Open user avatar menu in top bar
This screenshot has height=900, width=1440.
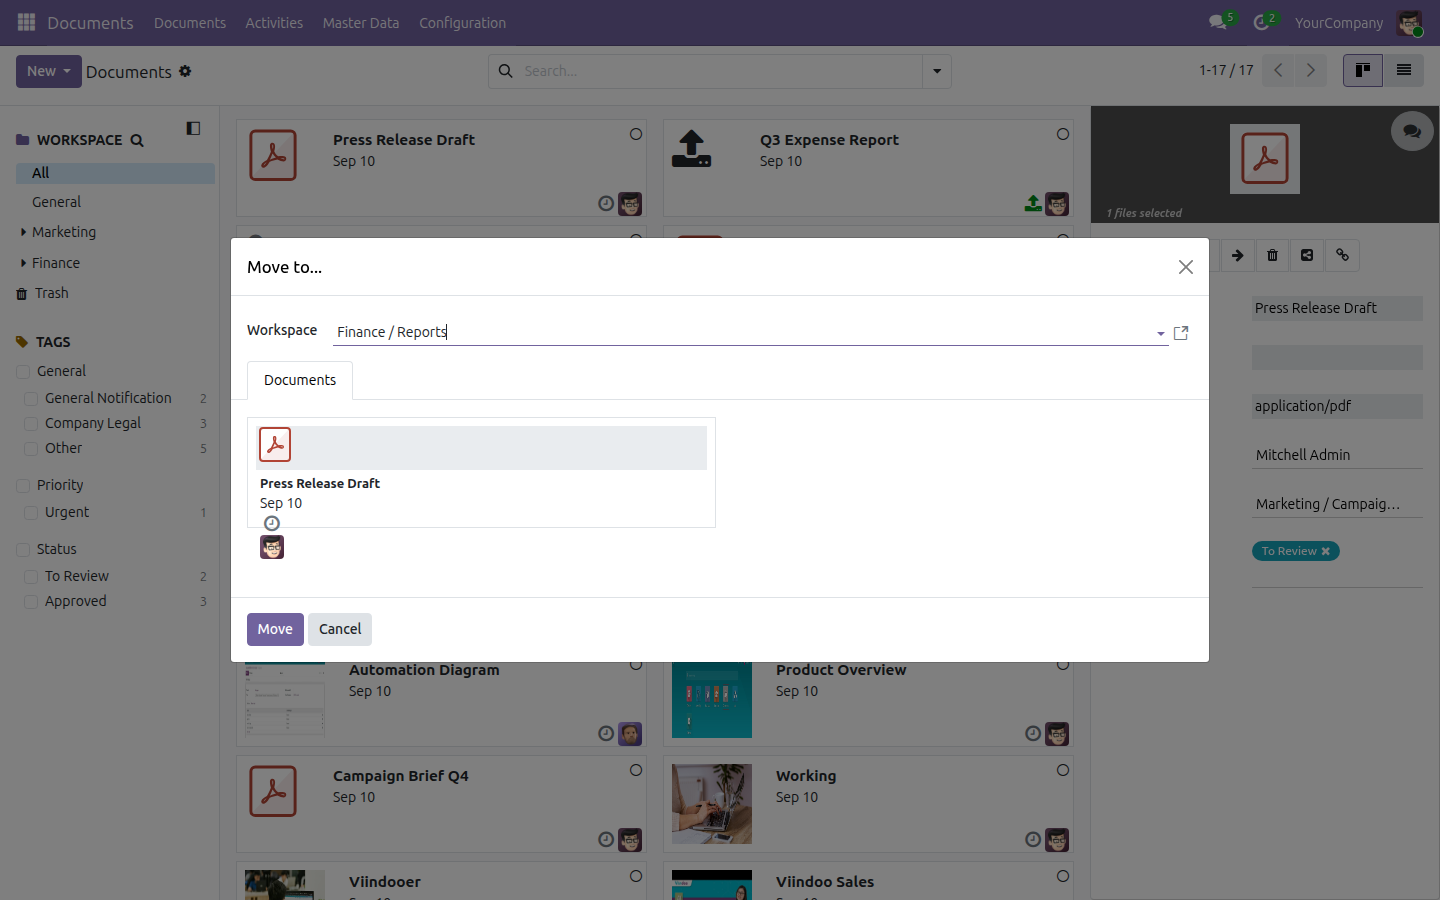click(x=1410, y=22)
